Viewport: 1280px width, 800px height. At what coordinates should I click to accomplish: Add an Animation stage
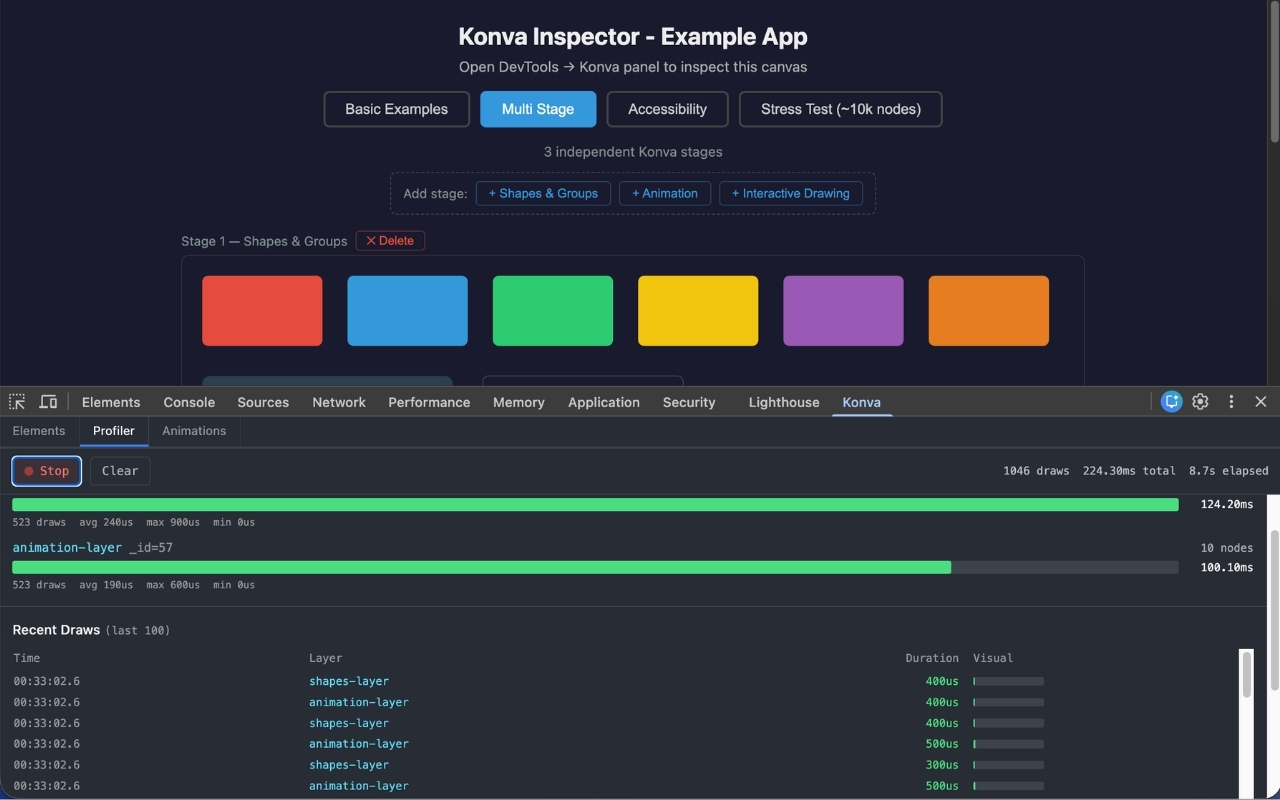665,193
